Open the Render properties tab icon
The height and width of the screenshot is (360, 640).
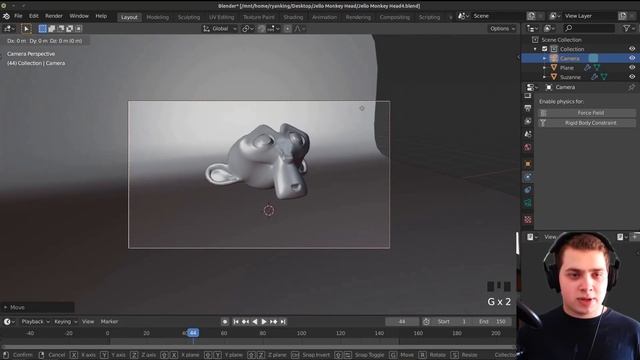tap(528, 96)
